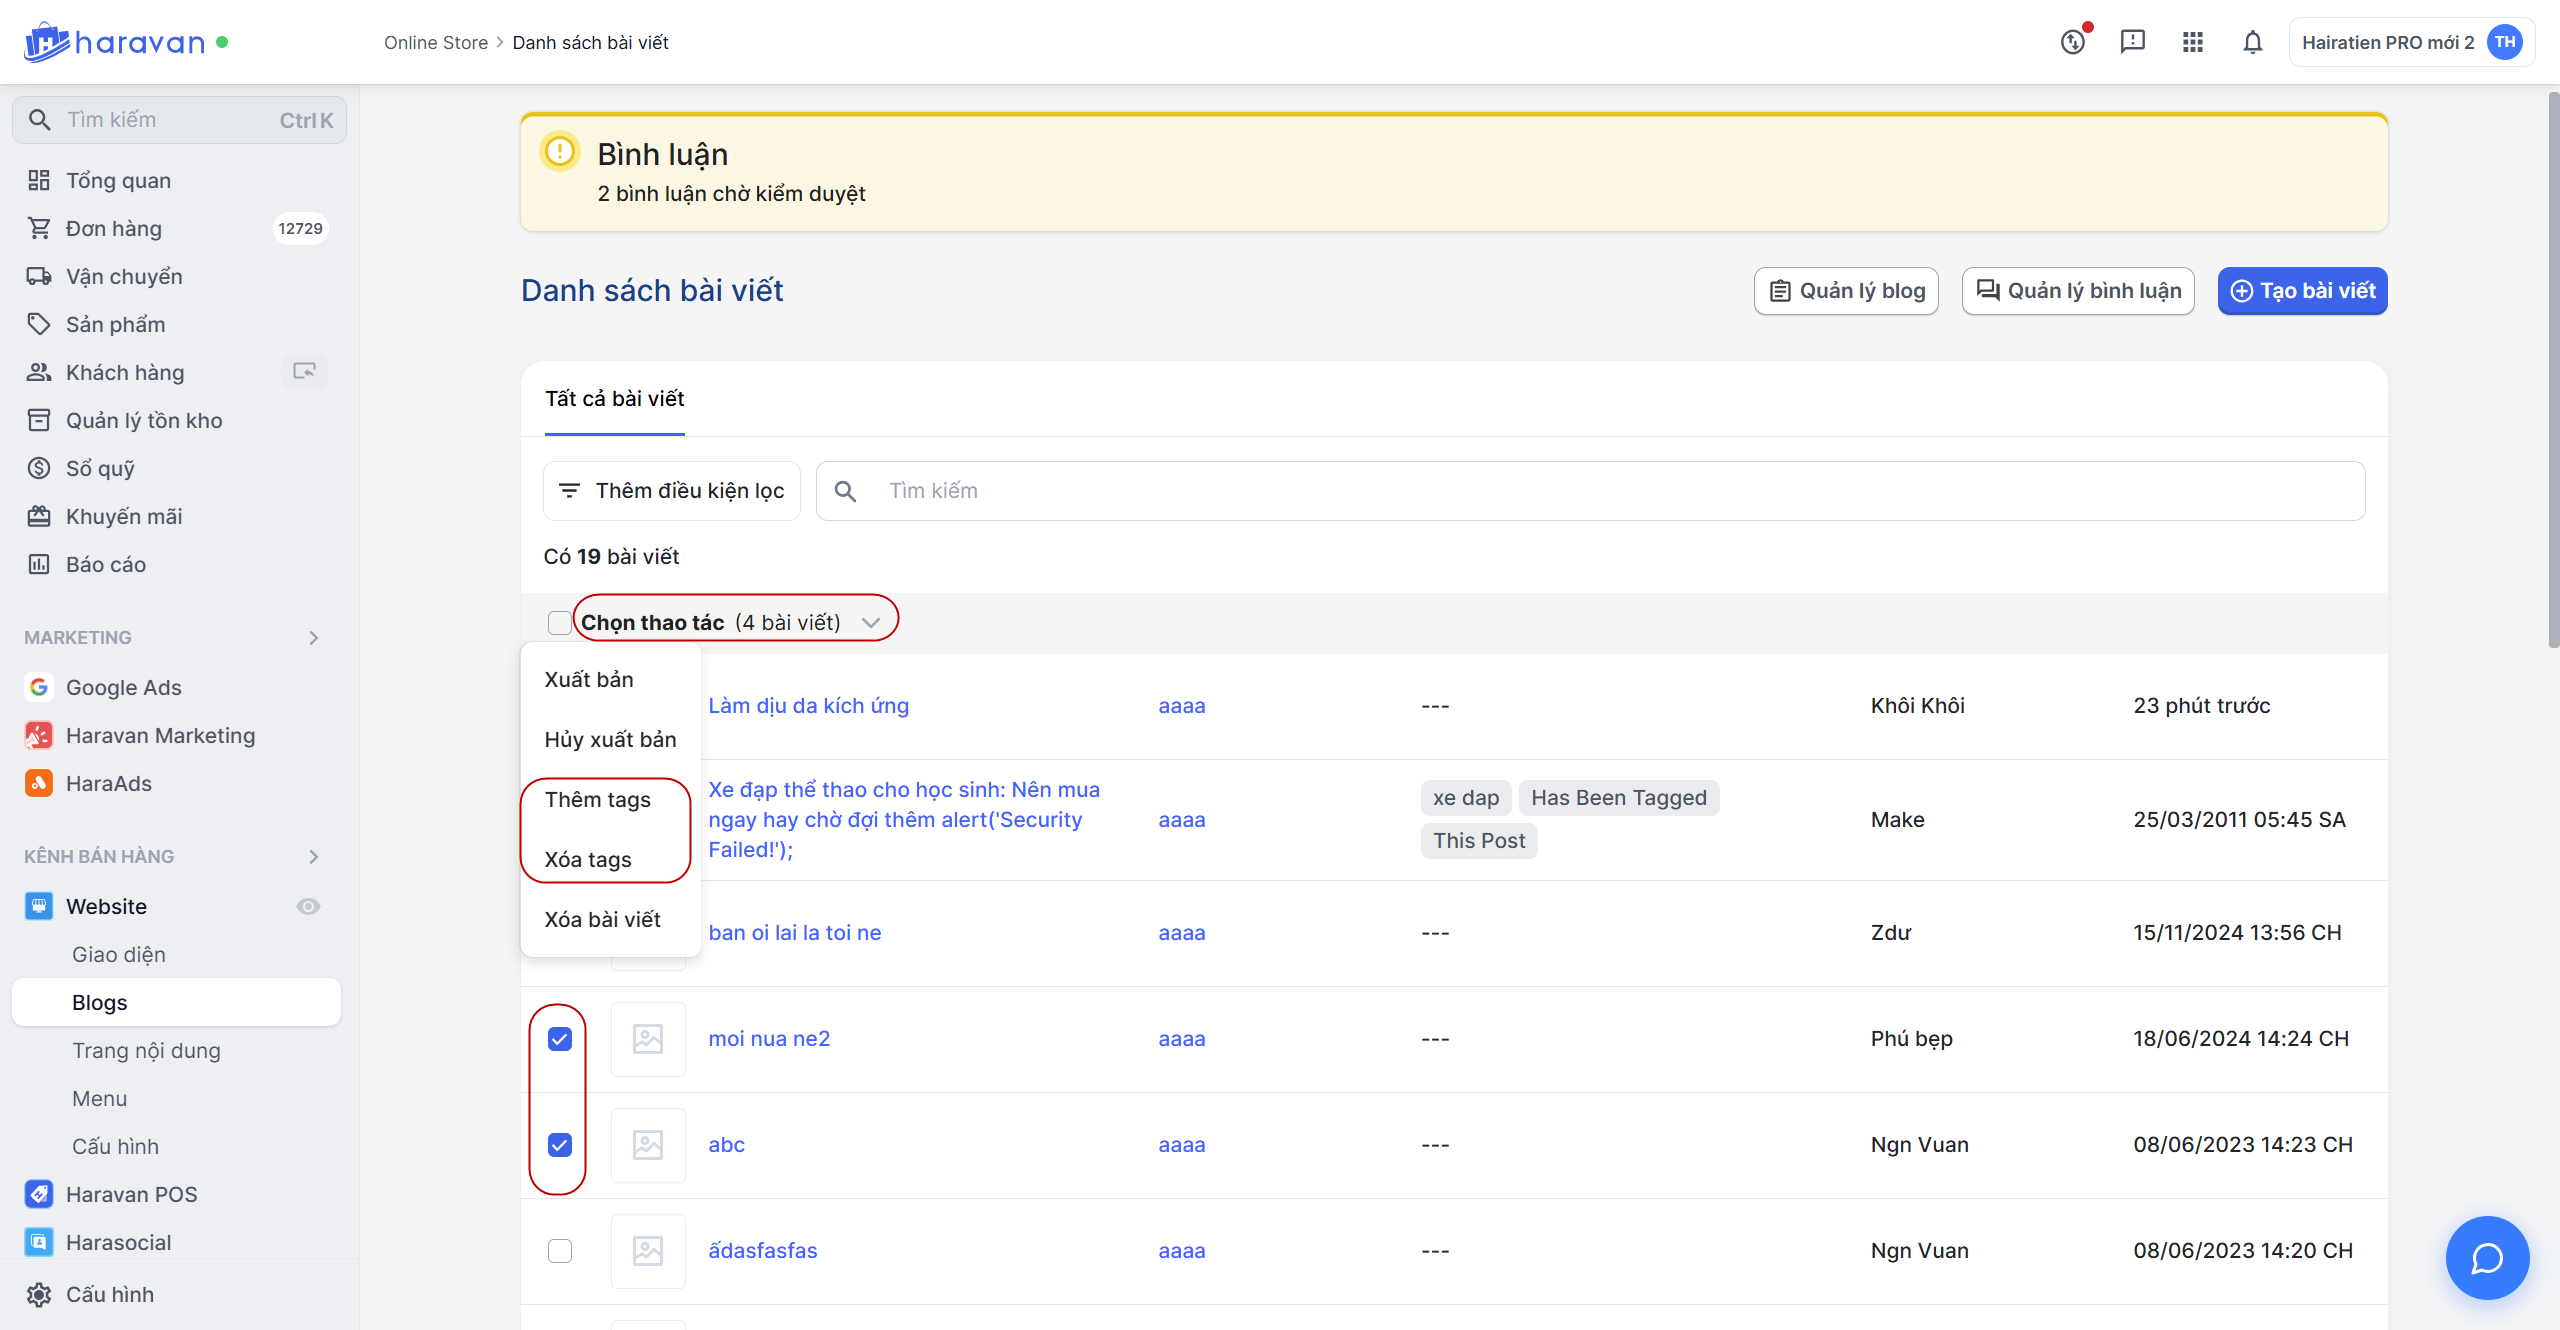Toggle the select-all posts checkbox
This screenshot has height=1330, width=2560.
(x=560, y=622)
